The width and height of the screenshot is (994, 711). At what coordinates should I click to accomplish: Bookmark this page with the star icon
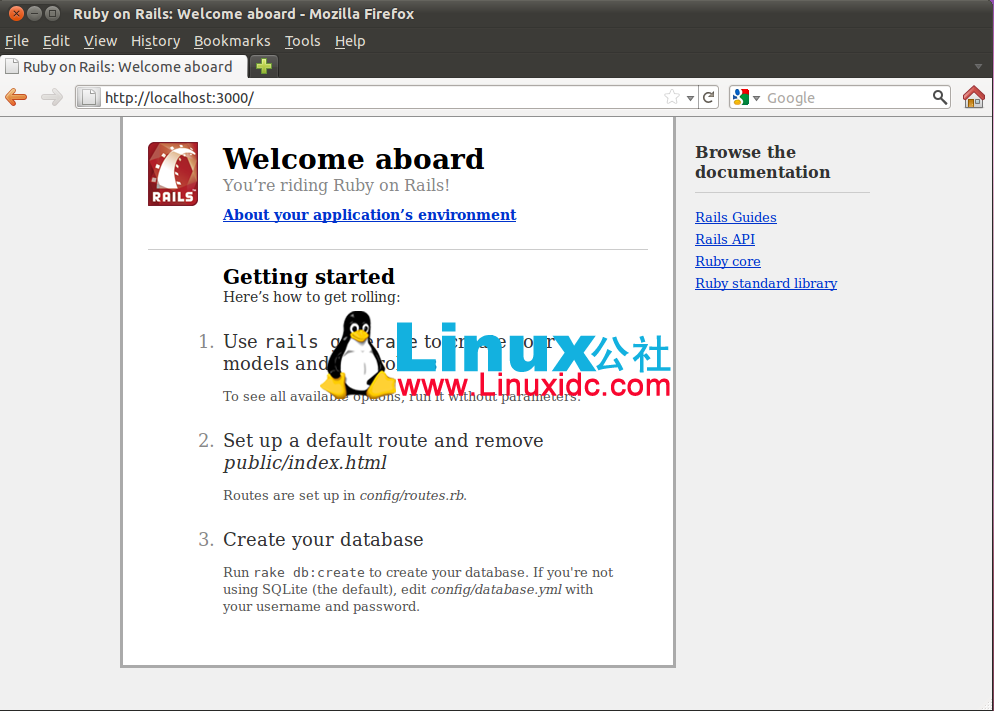pyautogui.click(x=672, y=97)
